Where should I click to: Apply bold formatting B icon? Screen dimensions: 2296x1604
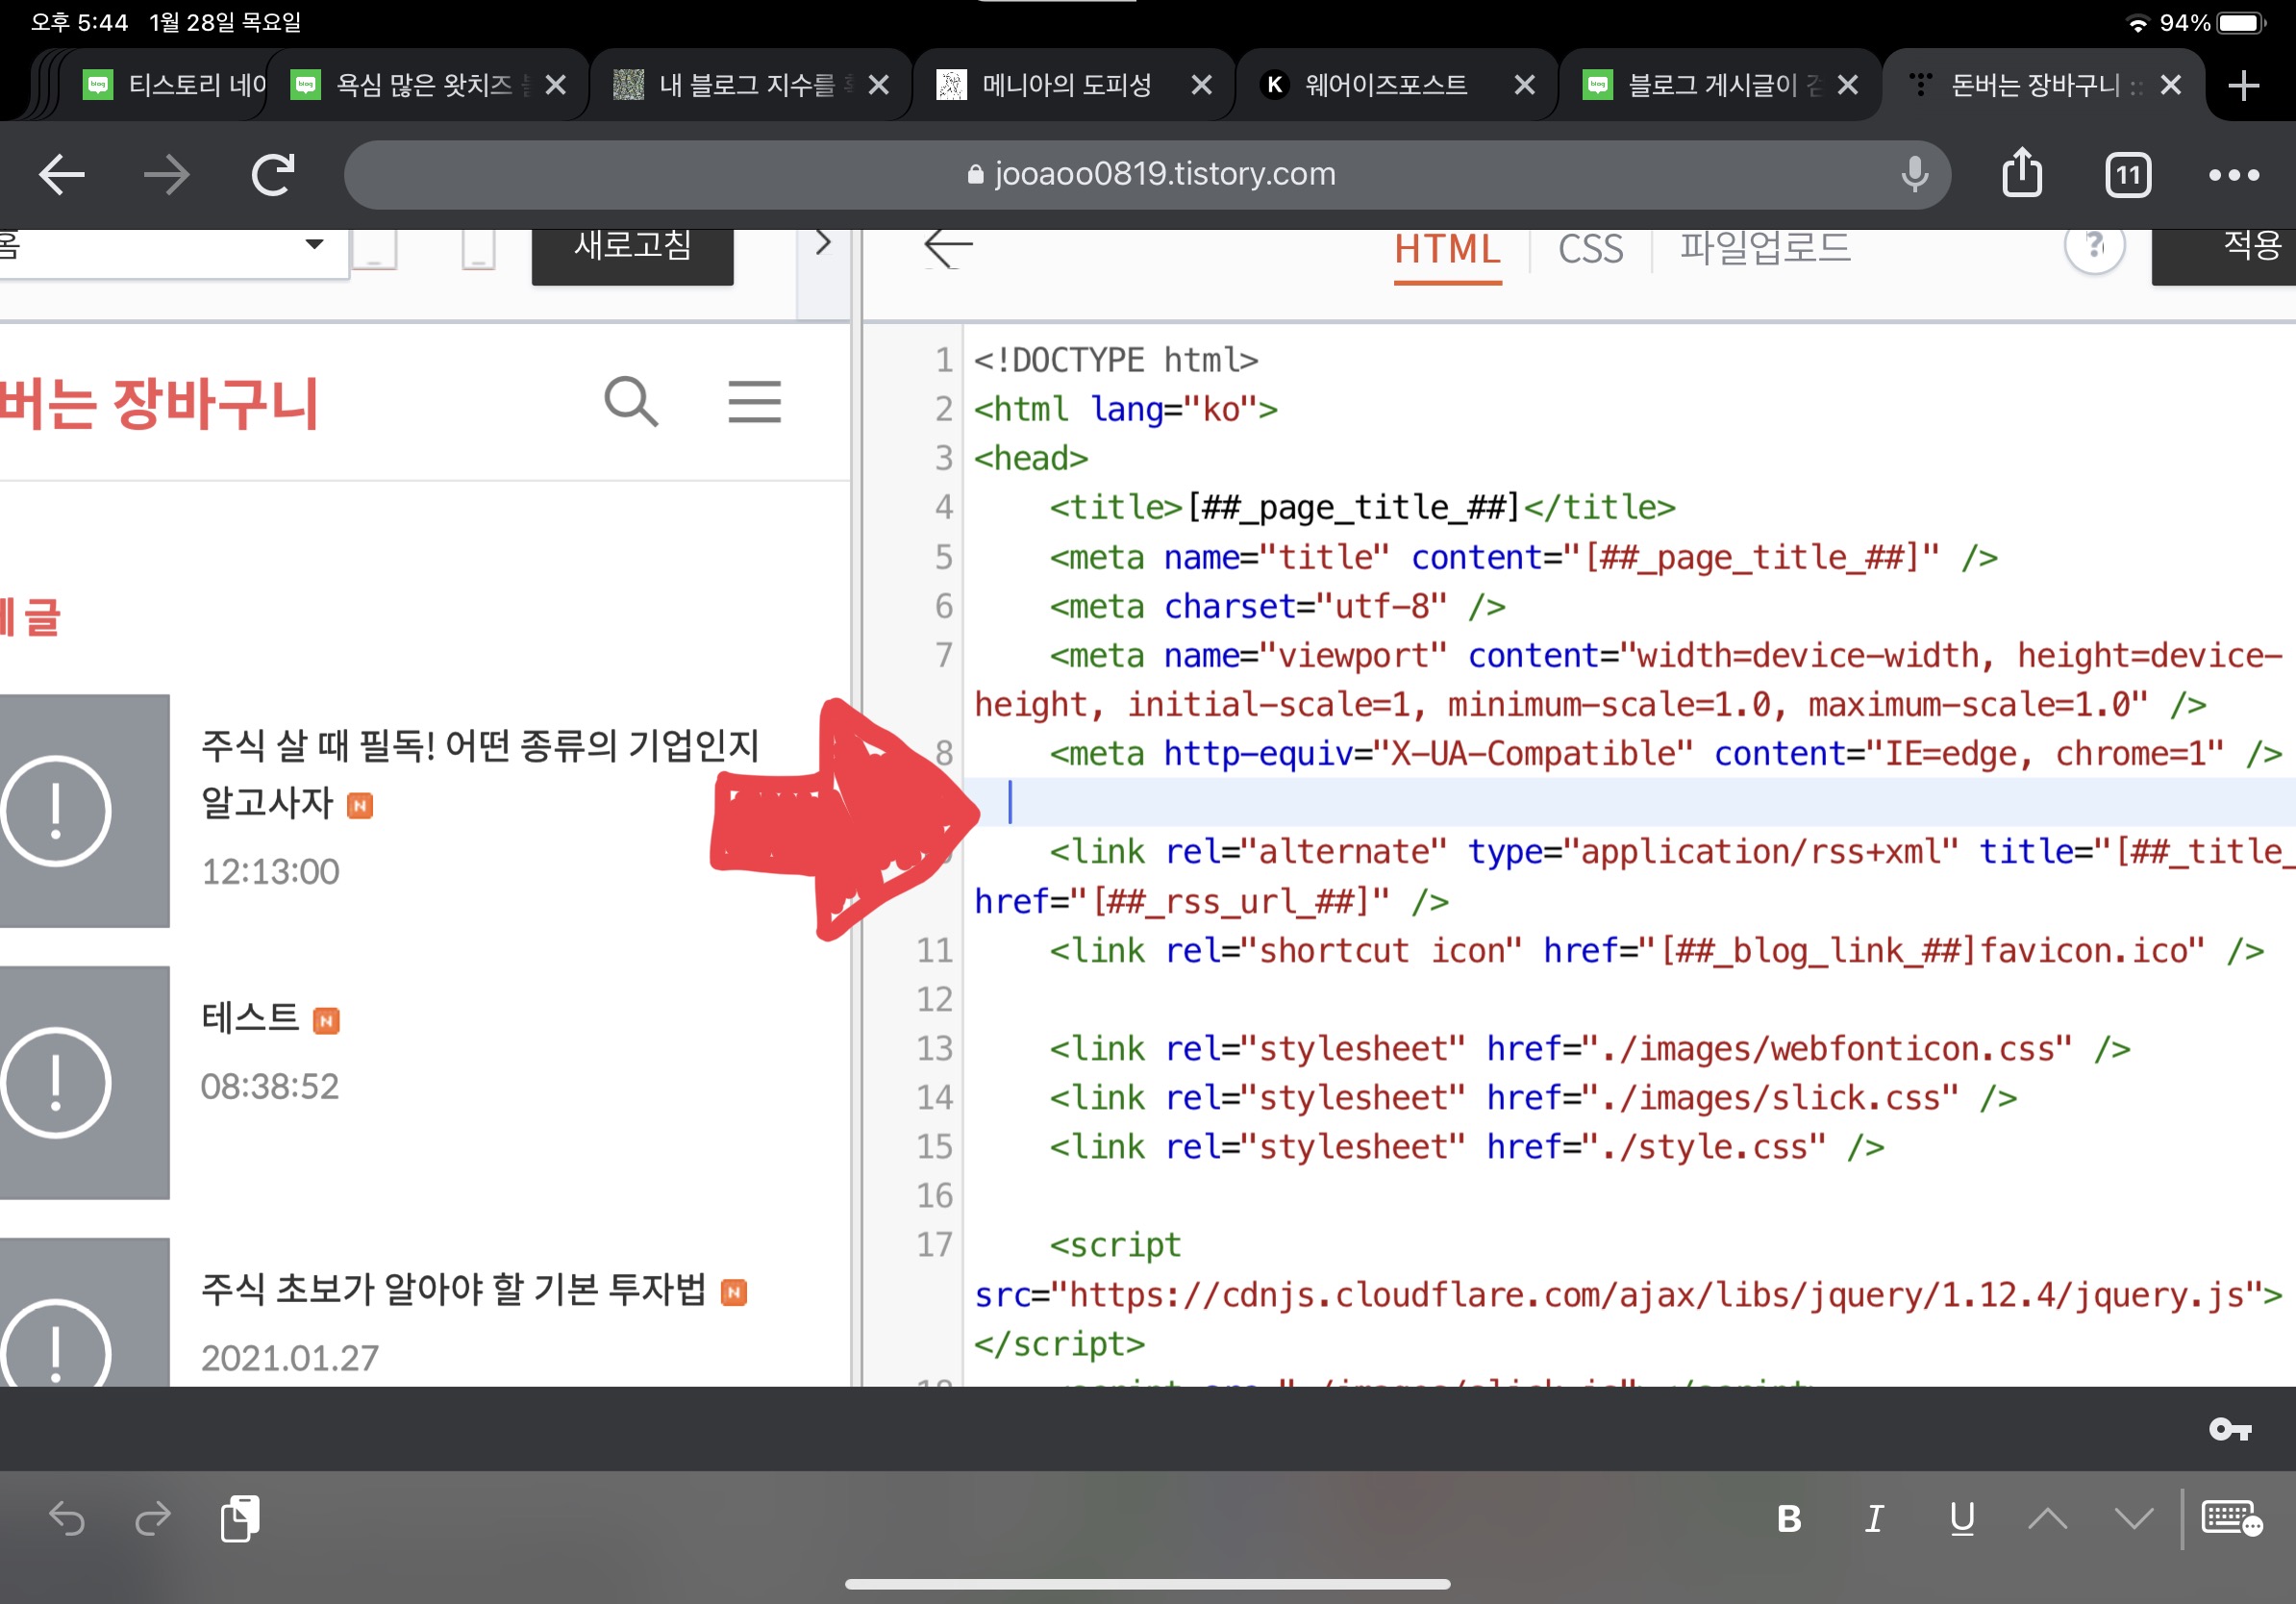tap(1789, 1519)
